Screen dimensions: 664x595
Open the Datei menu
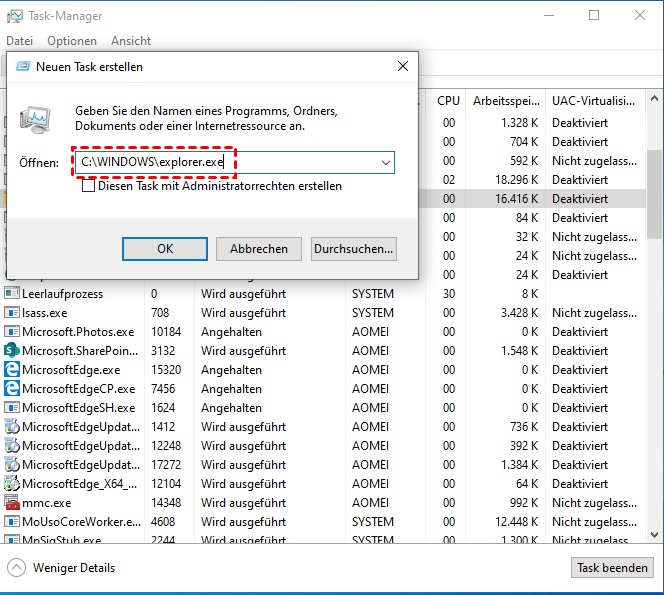20,41
